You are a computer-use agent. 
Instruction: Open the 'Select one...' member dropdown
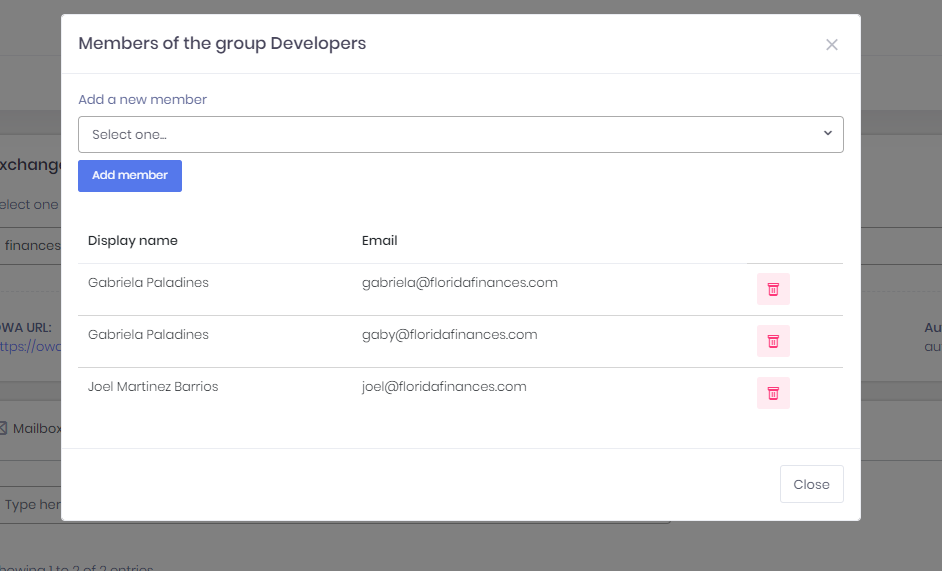coord(460,134)
